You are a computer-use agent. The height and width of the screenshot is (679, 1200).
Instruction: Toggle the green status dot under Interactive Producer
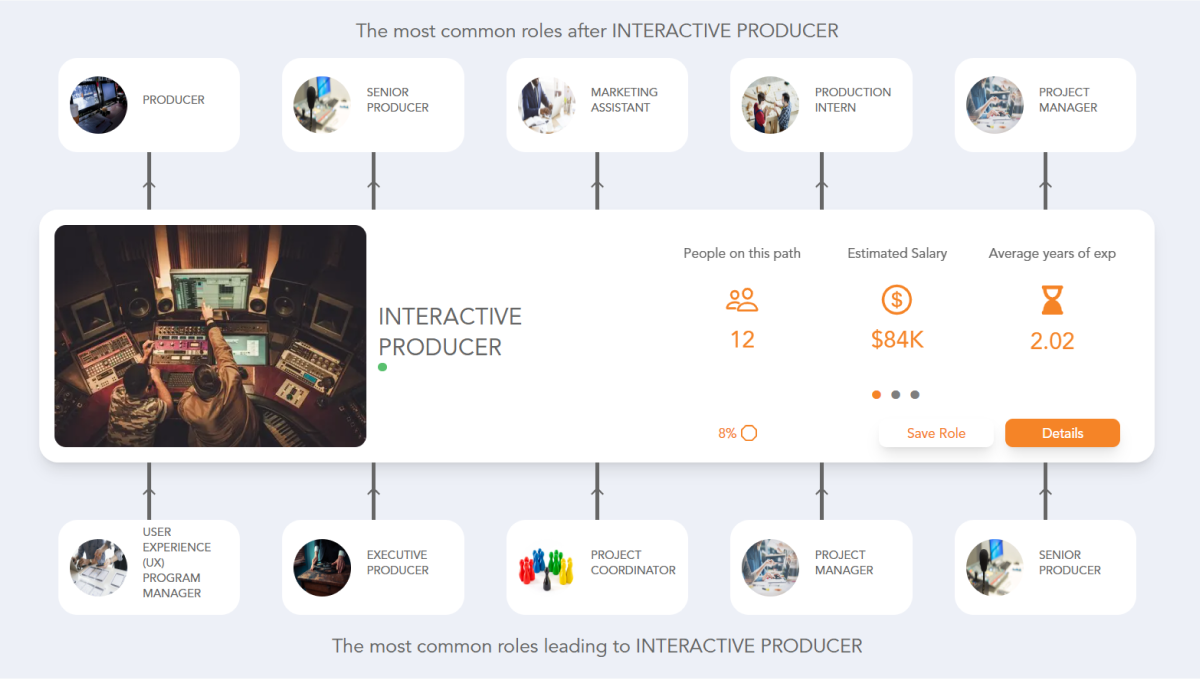[382, 367]
